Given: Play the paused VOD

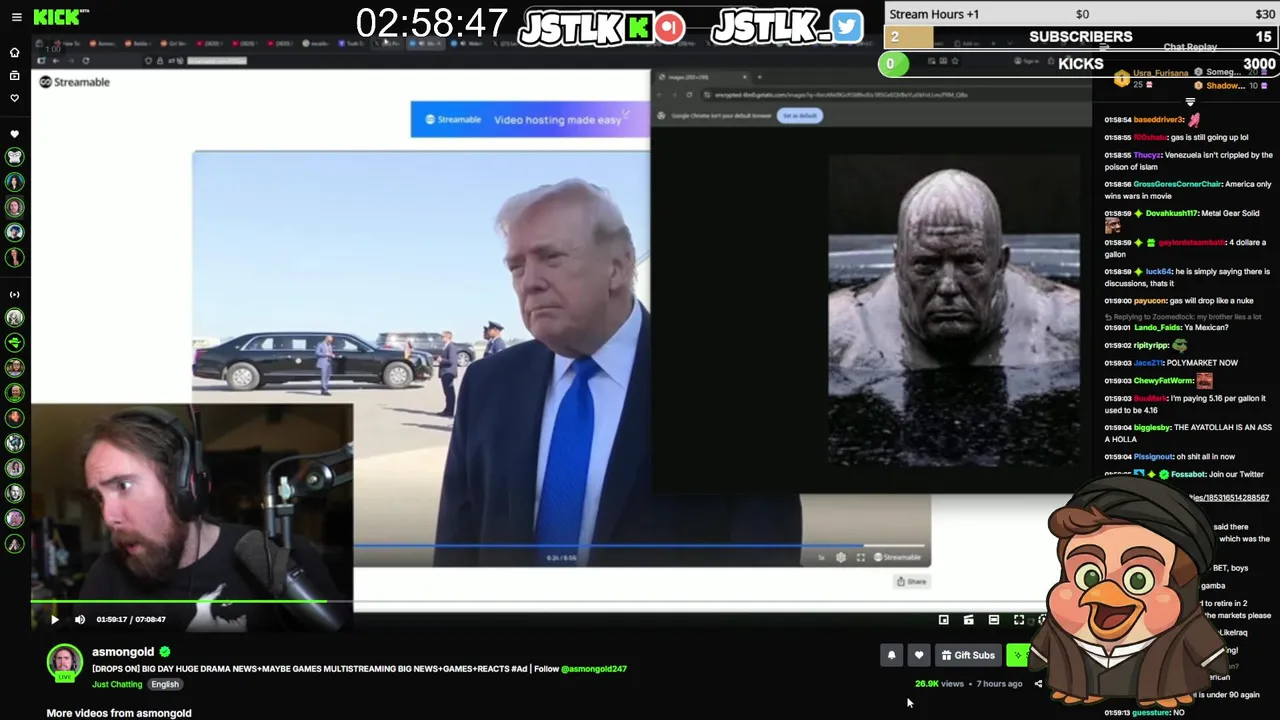Looking at the screenshot, I should (54, 619).
